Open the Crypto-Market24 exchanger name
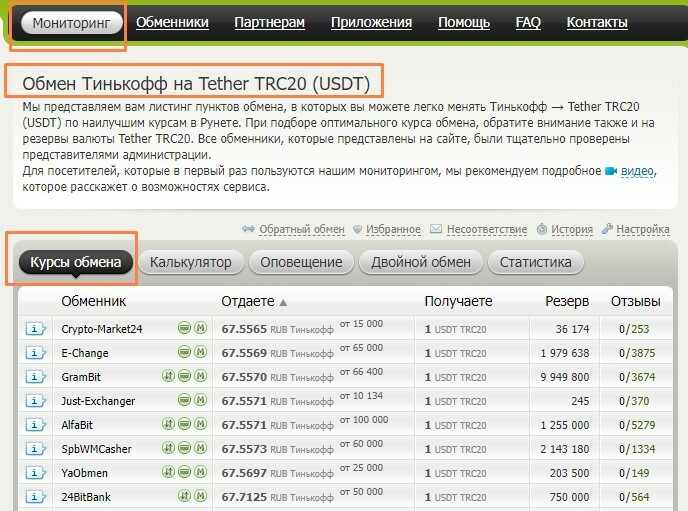Viewport: 688px width, 511px height. coord(102,329)
